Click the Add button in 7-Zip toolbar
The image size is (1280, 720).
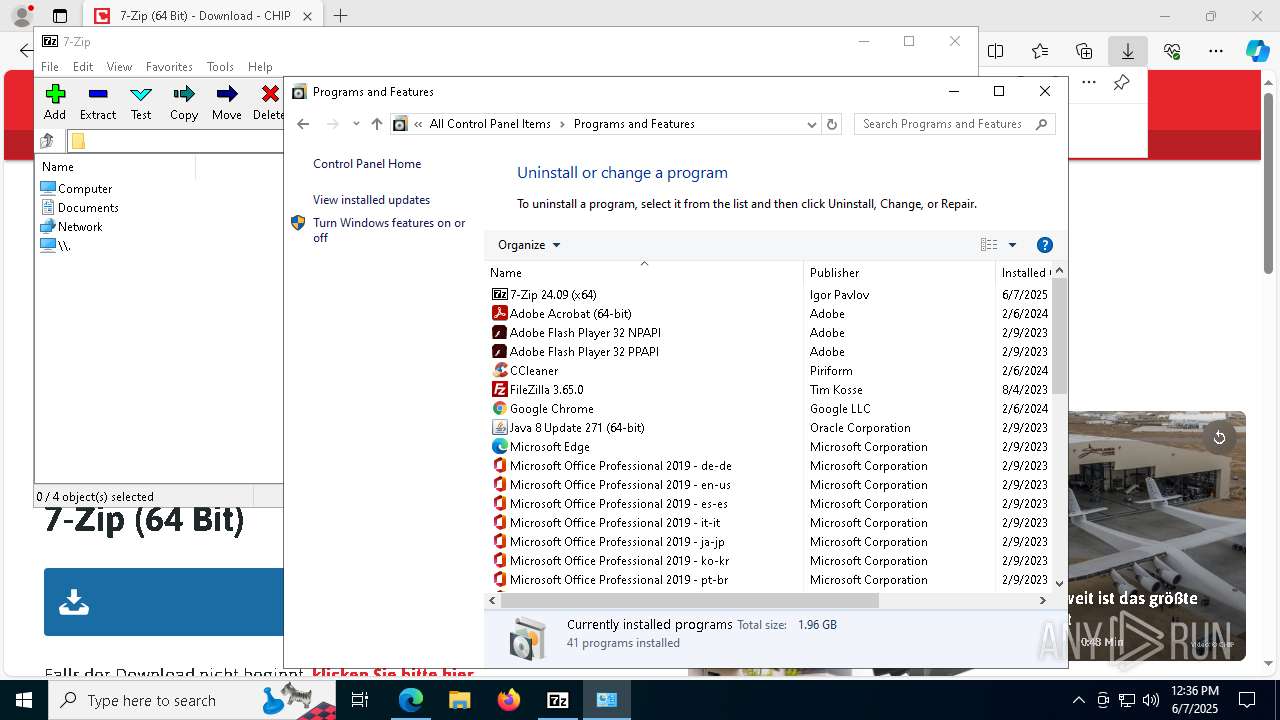[x=55, y=102]
